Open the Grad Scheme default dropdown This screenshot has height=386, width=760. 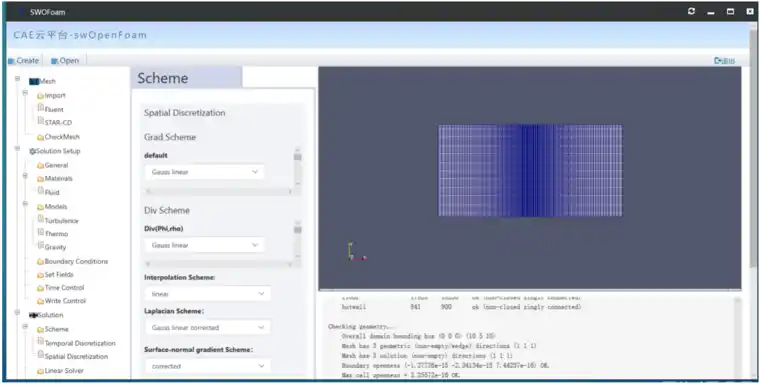point(205,172)
